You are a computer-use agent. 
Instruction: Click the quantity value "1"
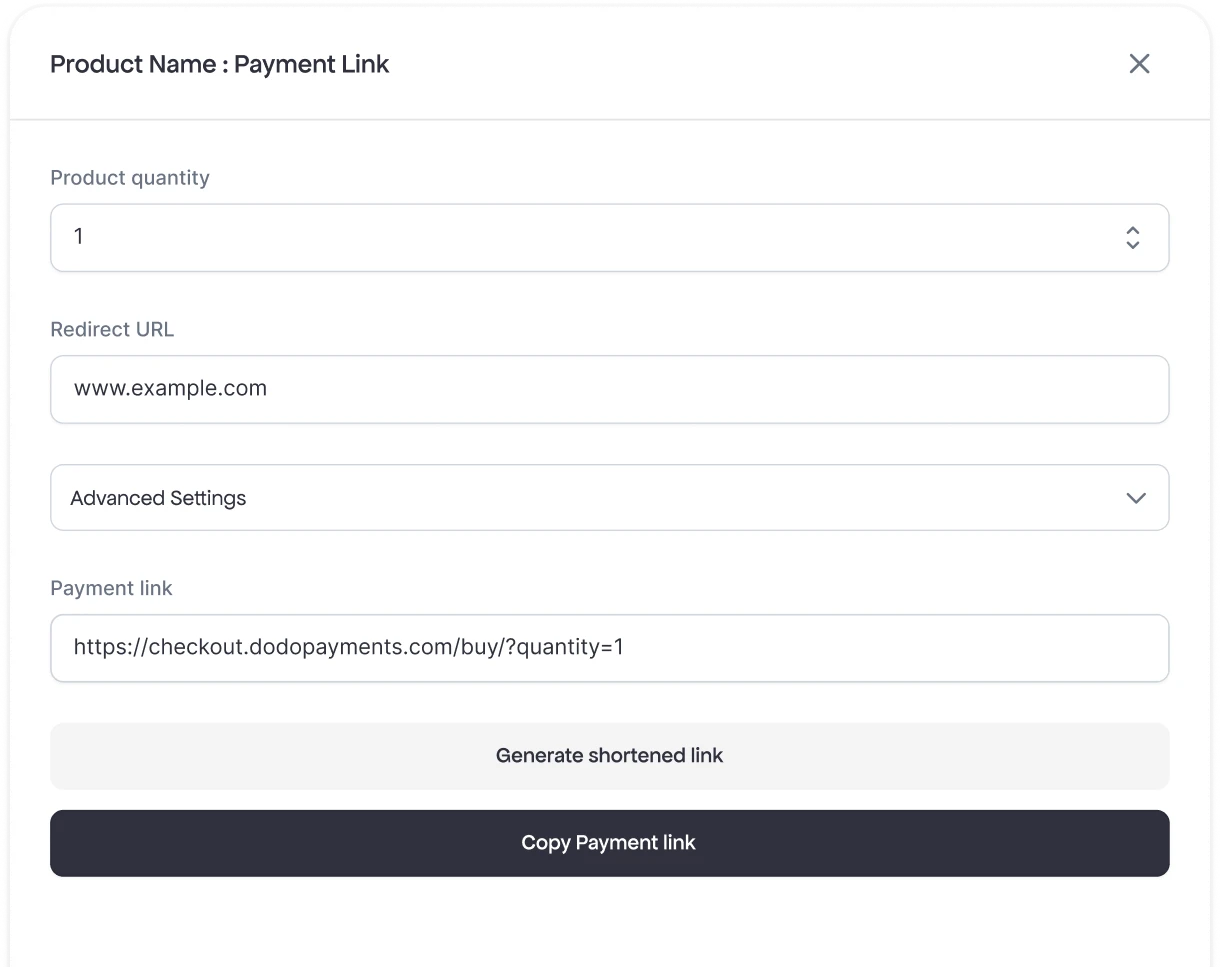(78, 238)
